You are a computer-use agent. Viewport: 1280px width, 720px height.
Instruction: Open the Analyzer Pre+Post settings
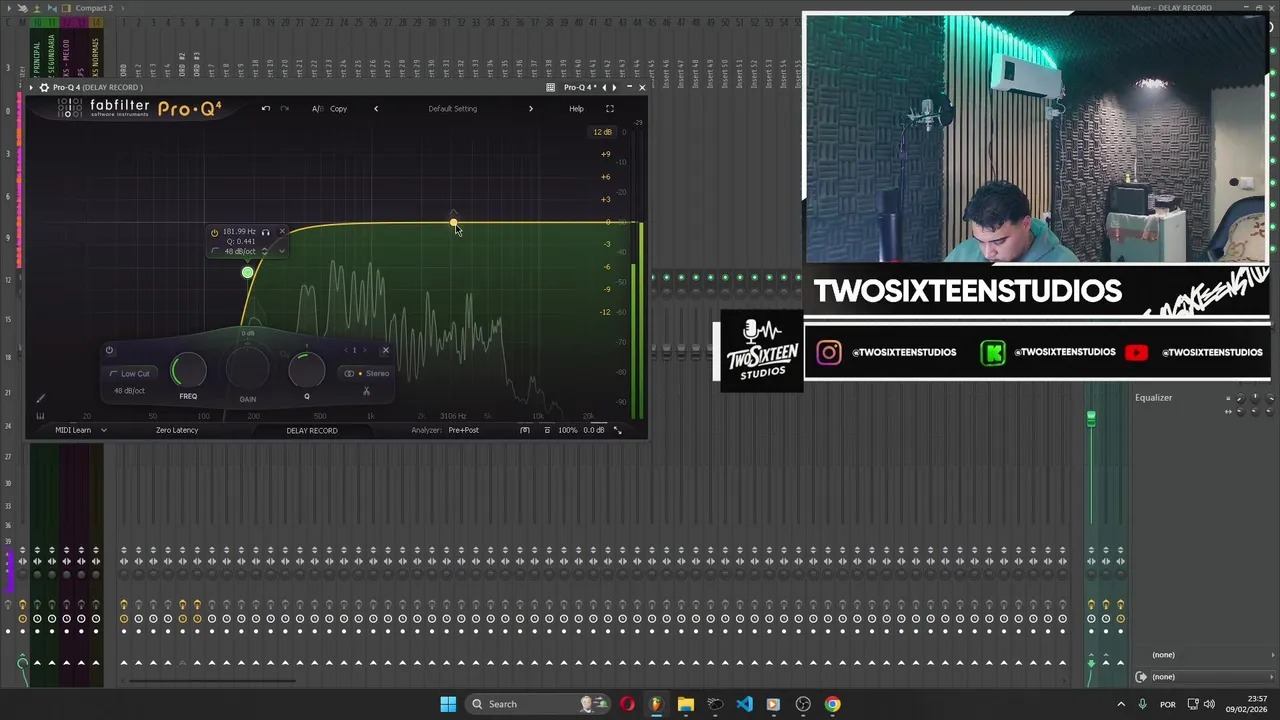coord(463,430)
